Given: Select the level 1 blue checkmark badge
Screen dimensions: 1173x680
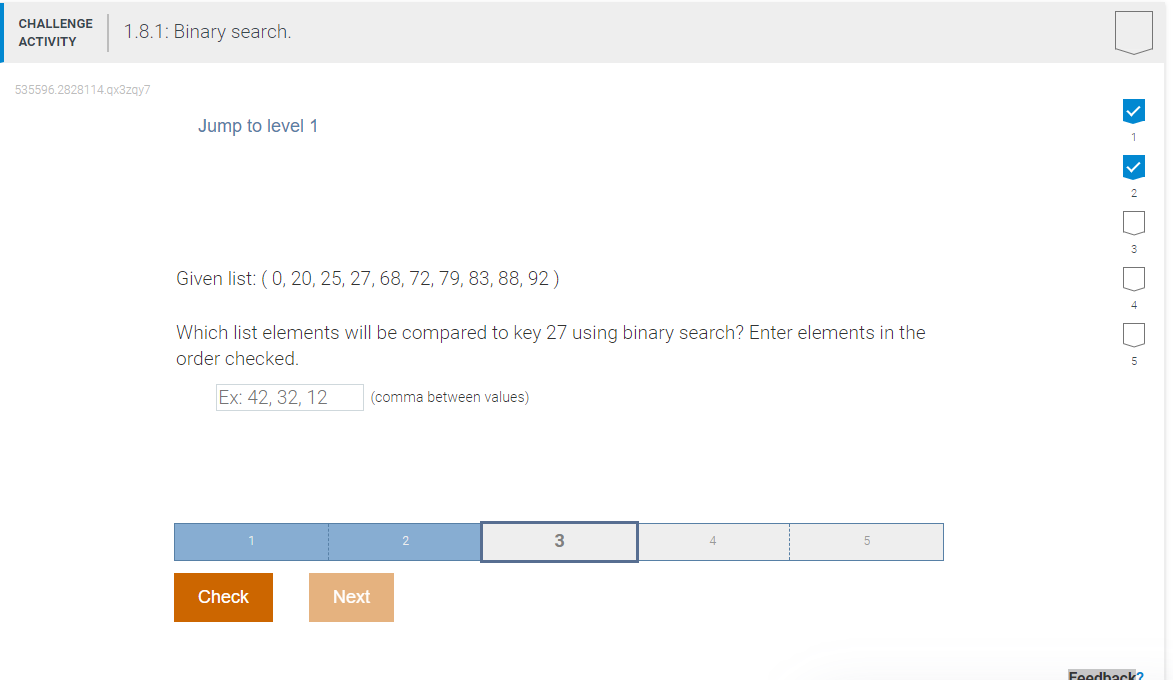Looking at the screenshot, I should (1133, 111).
